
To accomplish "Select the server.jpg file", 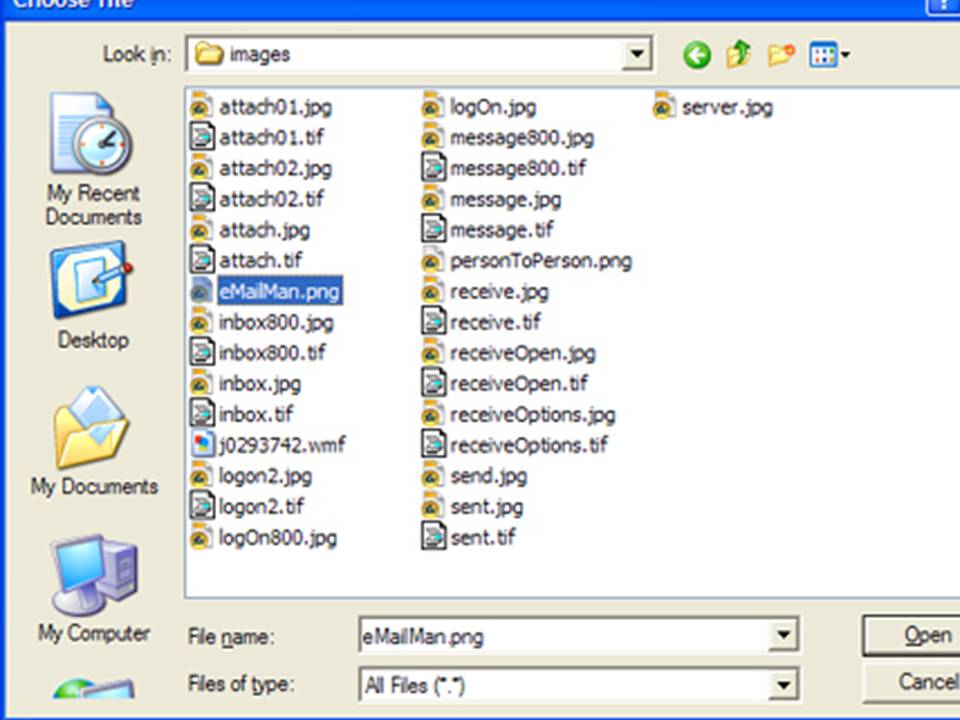I will (726, 107).
